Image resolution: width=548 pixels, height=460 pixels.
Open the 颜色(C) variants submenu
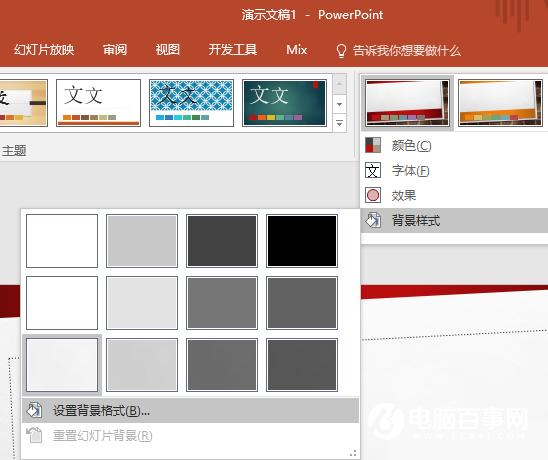coord(454,145)
